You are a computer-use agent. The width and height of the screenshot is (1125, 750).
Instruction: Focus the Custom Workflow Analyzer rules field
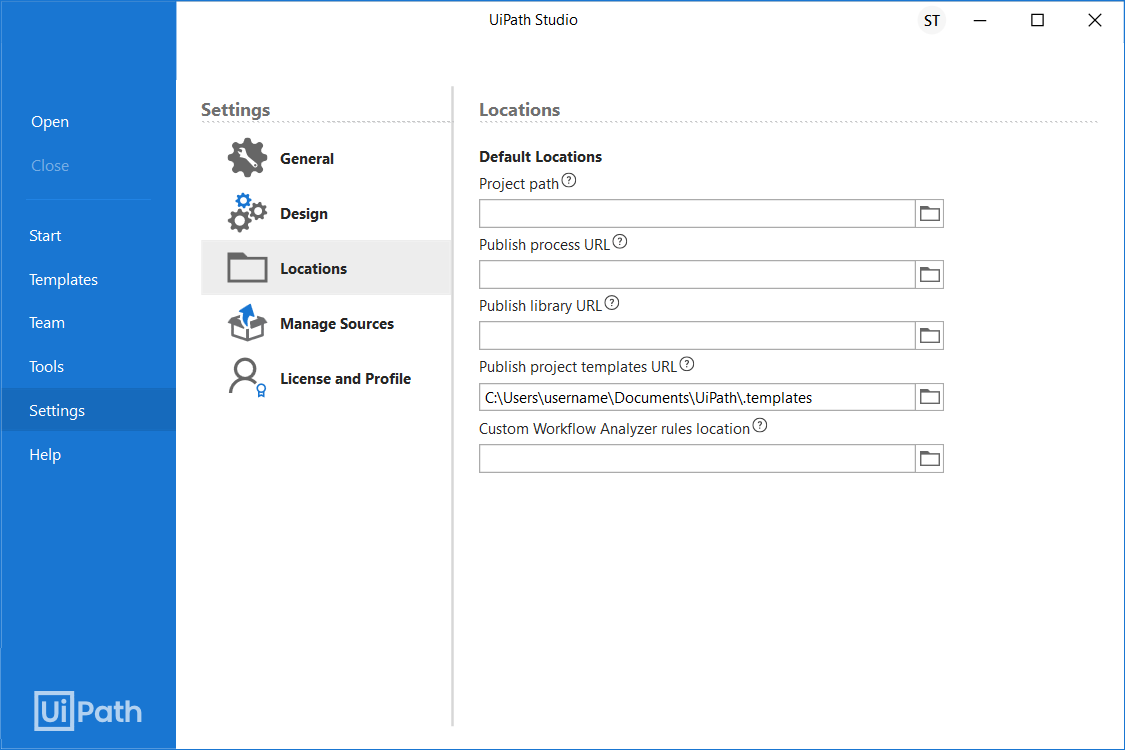coord(697,459)
